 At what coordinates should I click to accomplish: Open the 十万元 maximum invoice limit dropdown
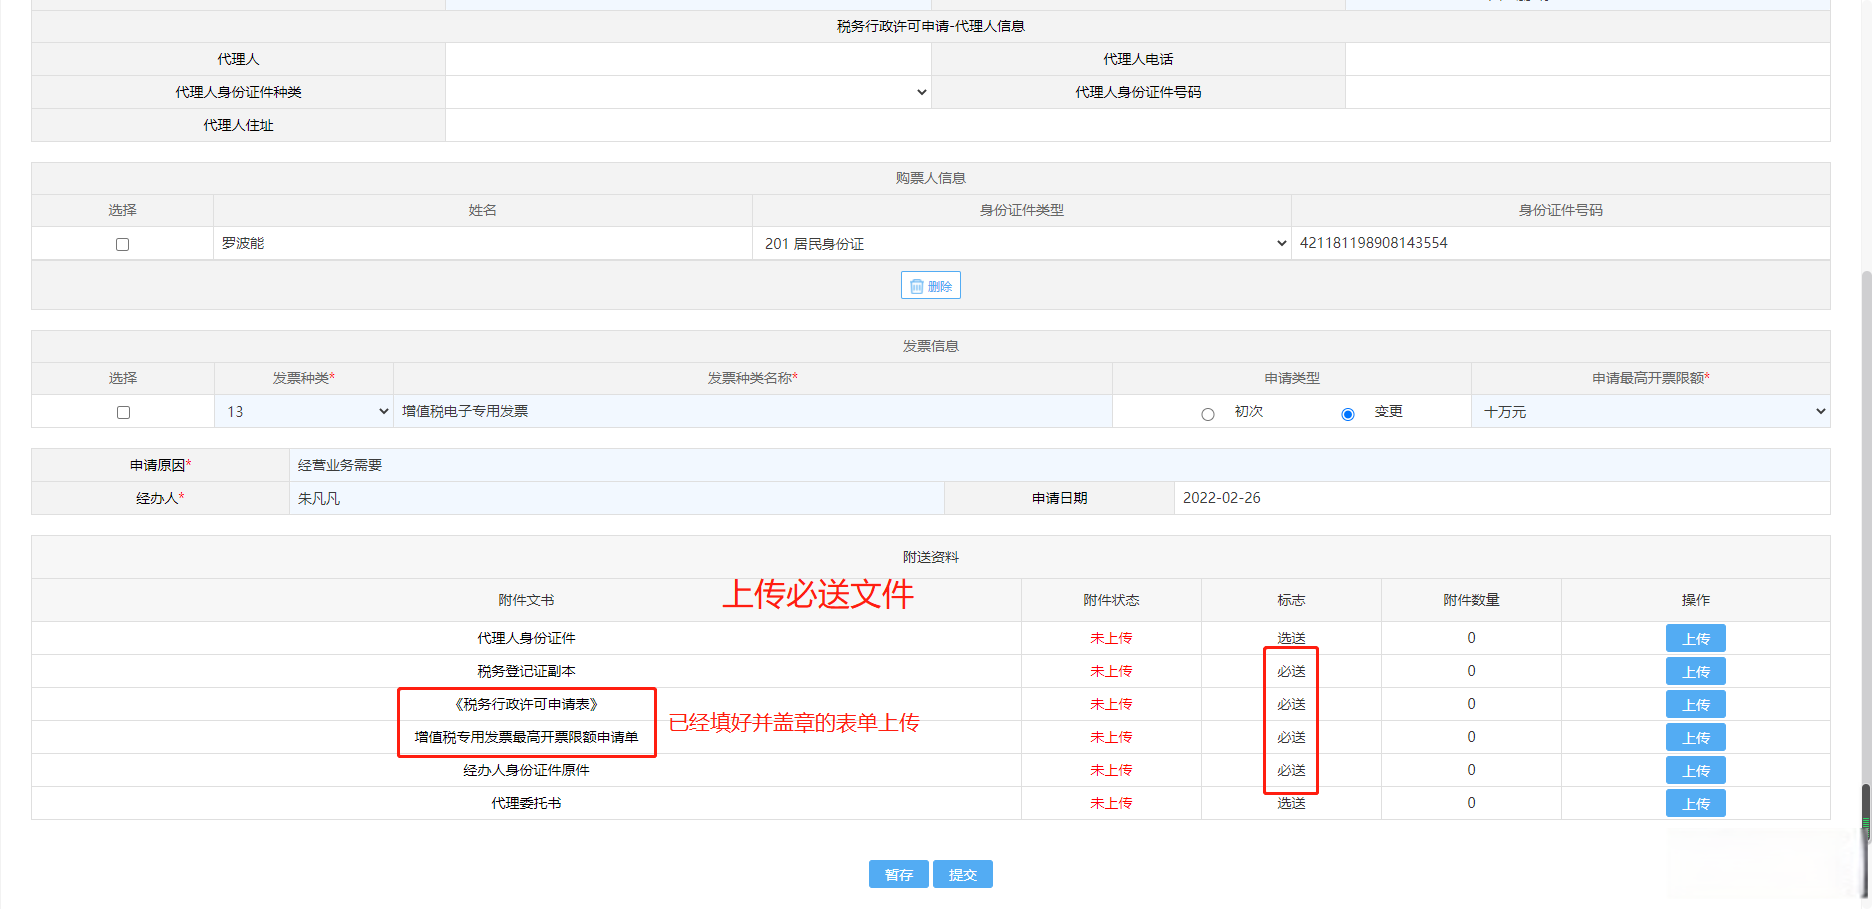pos(1651,412)
